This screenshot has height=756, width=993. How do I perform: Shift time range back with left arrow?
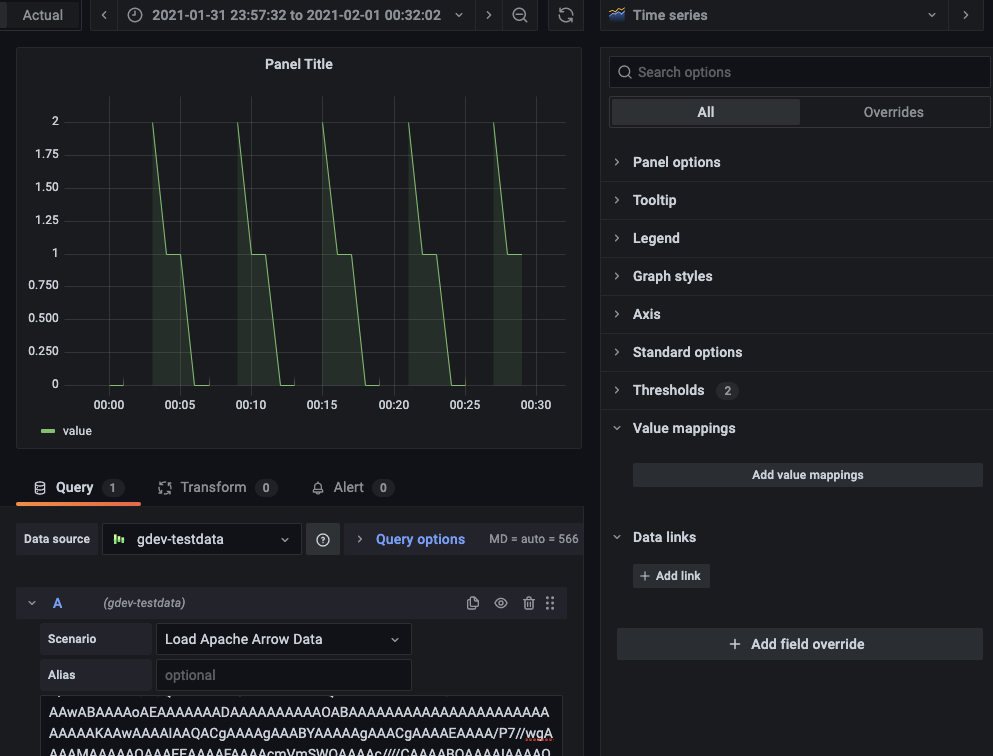tap(104, 15)
